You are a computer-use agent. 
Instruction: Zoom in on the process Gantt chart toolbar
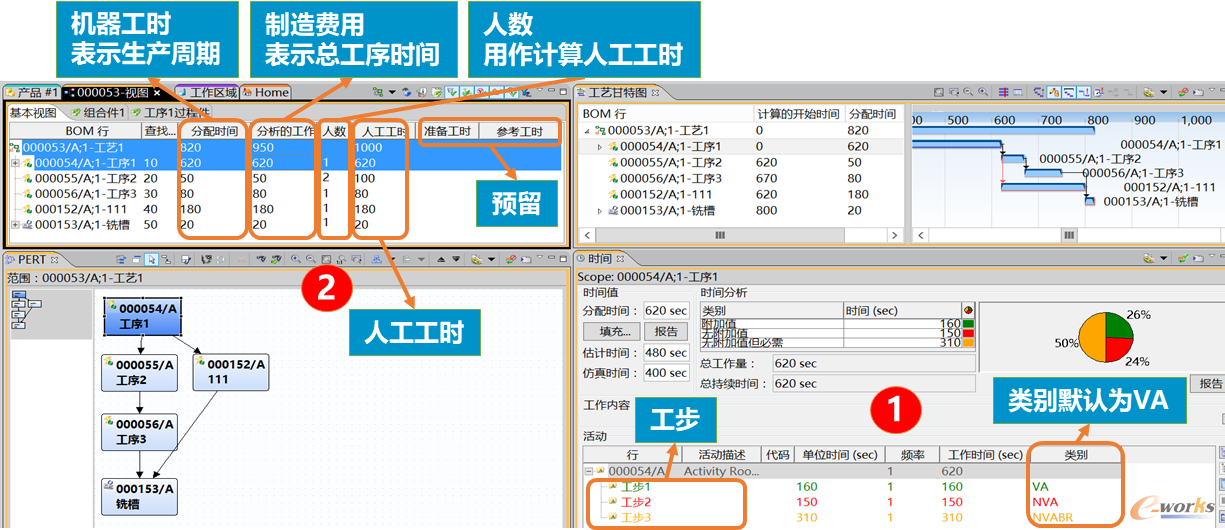(x=983, y=92)
